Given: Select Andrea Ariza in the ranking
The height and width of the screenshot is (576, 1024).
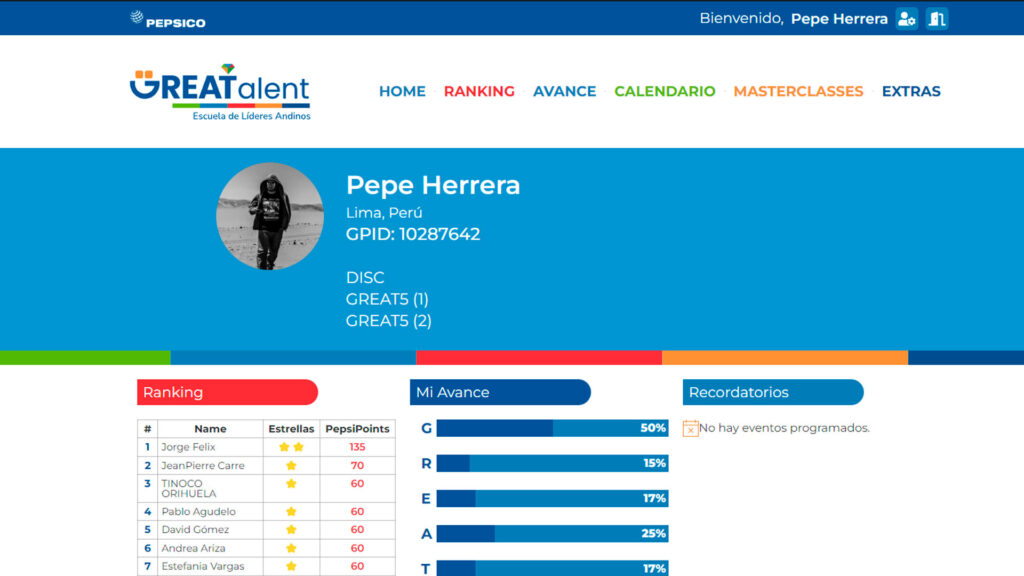Looking at the screenshot, I should 193,548.
